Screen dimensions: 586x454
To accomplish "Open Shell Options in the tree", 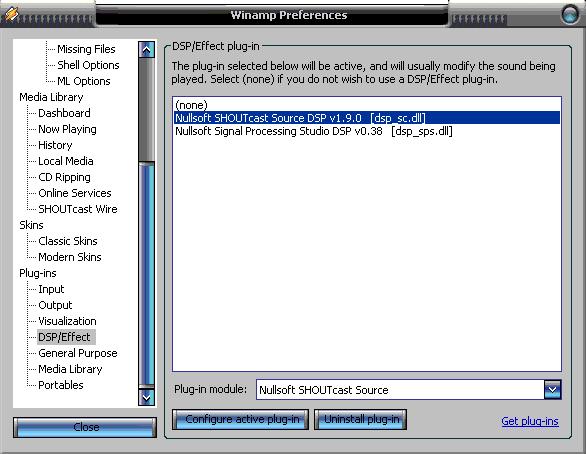I will click(x=88, y=65).
